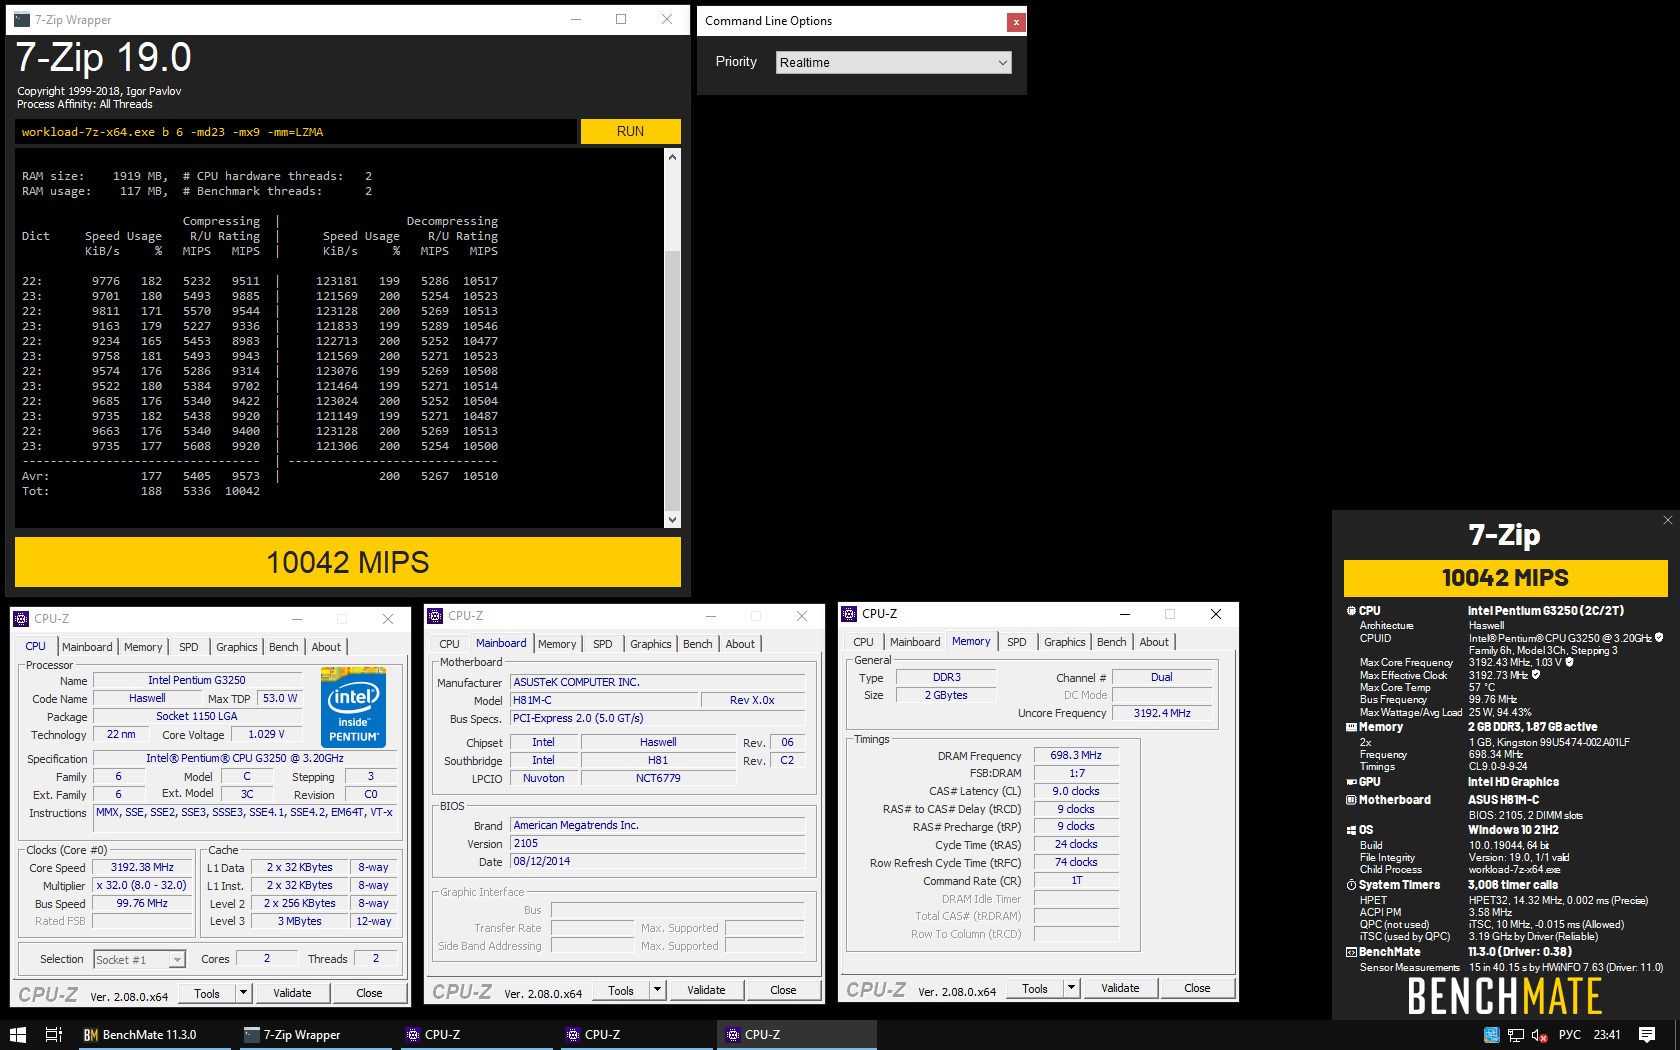Open the Mainboard tab in the first CPU-Z window

pyautogui.click(x=87, y=647)
